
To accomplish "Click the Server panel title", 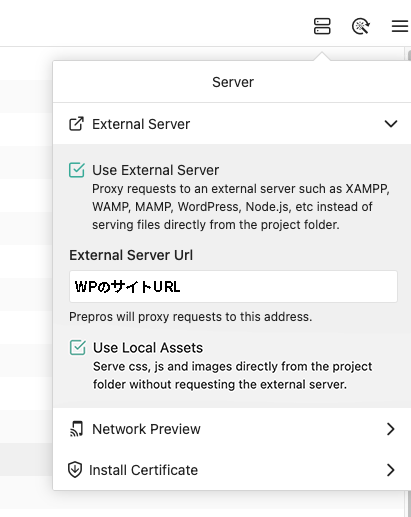I will click(233, 82).
